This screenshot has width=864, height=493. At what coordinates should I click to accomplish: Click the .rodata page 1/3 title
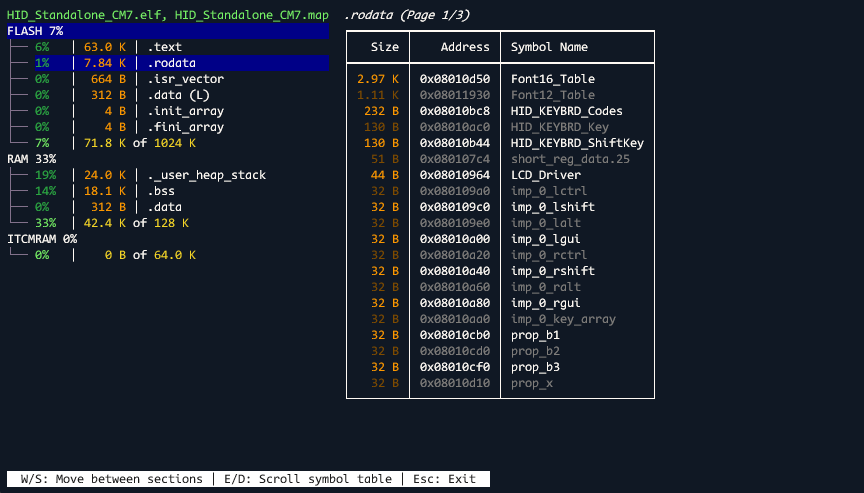[x=406, y=15]
